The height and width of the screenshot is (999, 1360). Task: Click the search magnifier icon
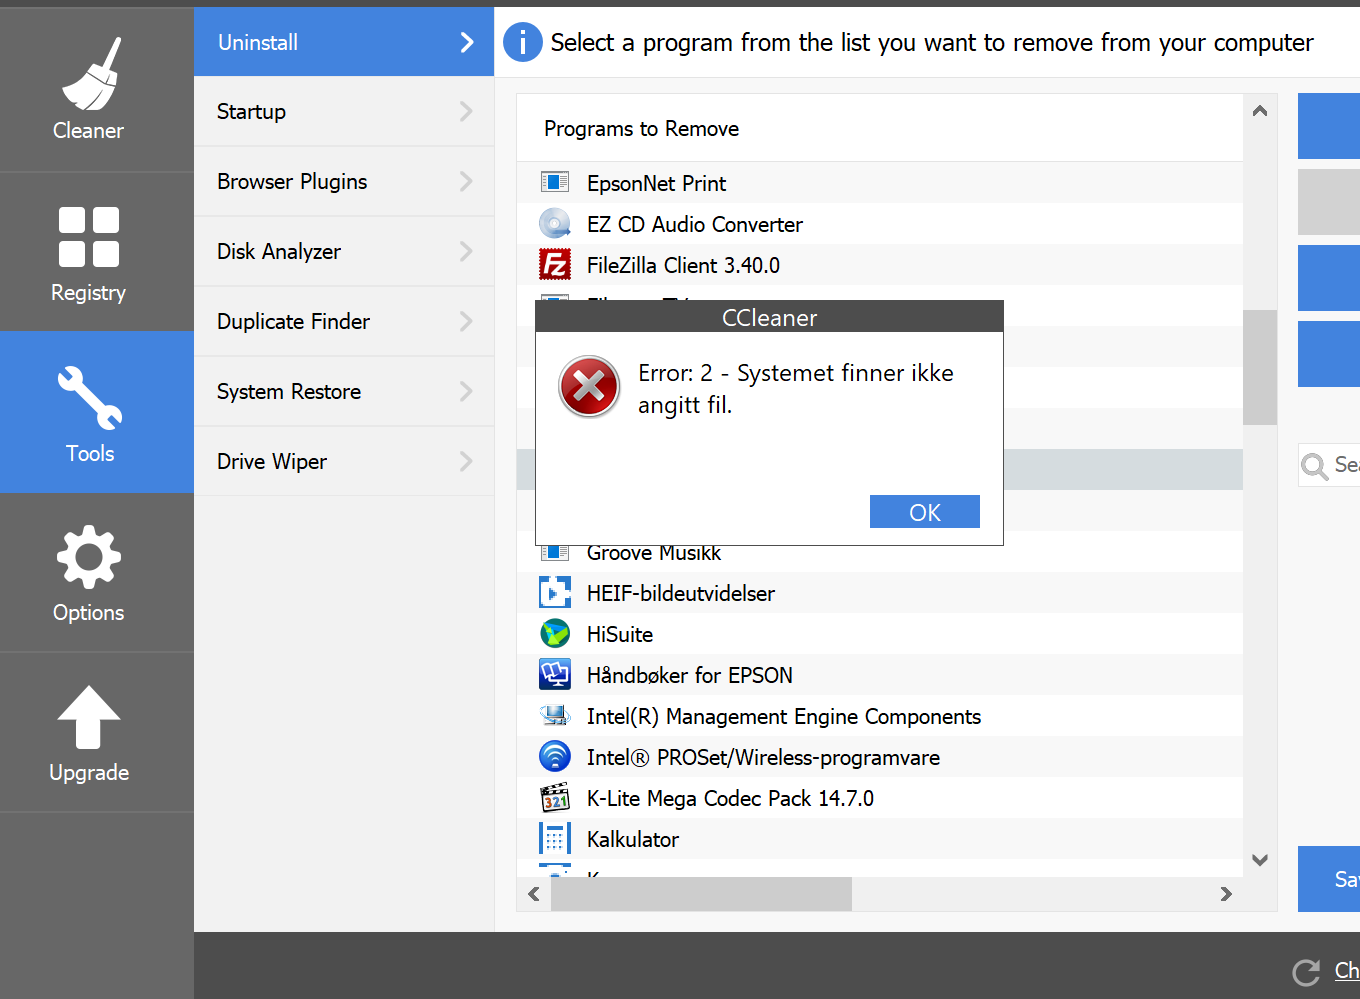coord(1314,465)
